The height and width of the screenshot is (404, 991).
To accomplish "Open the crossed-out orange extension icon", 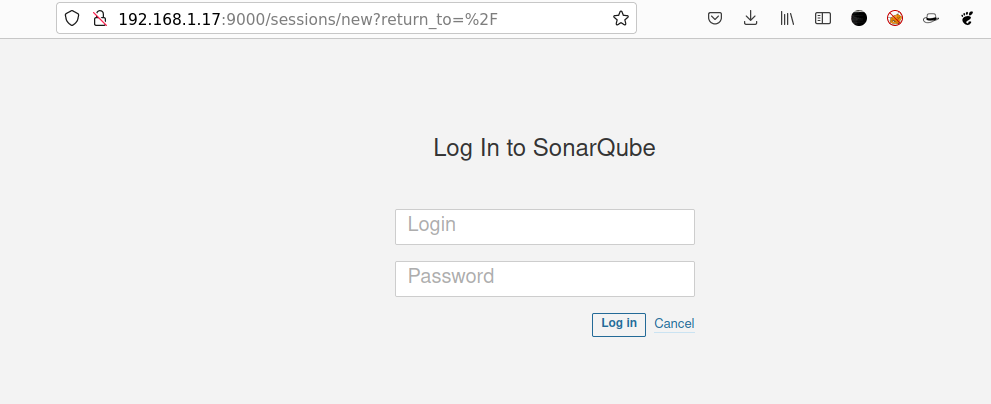I will (895, 18).
